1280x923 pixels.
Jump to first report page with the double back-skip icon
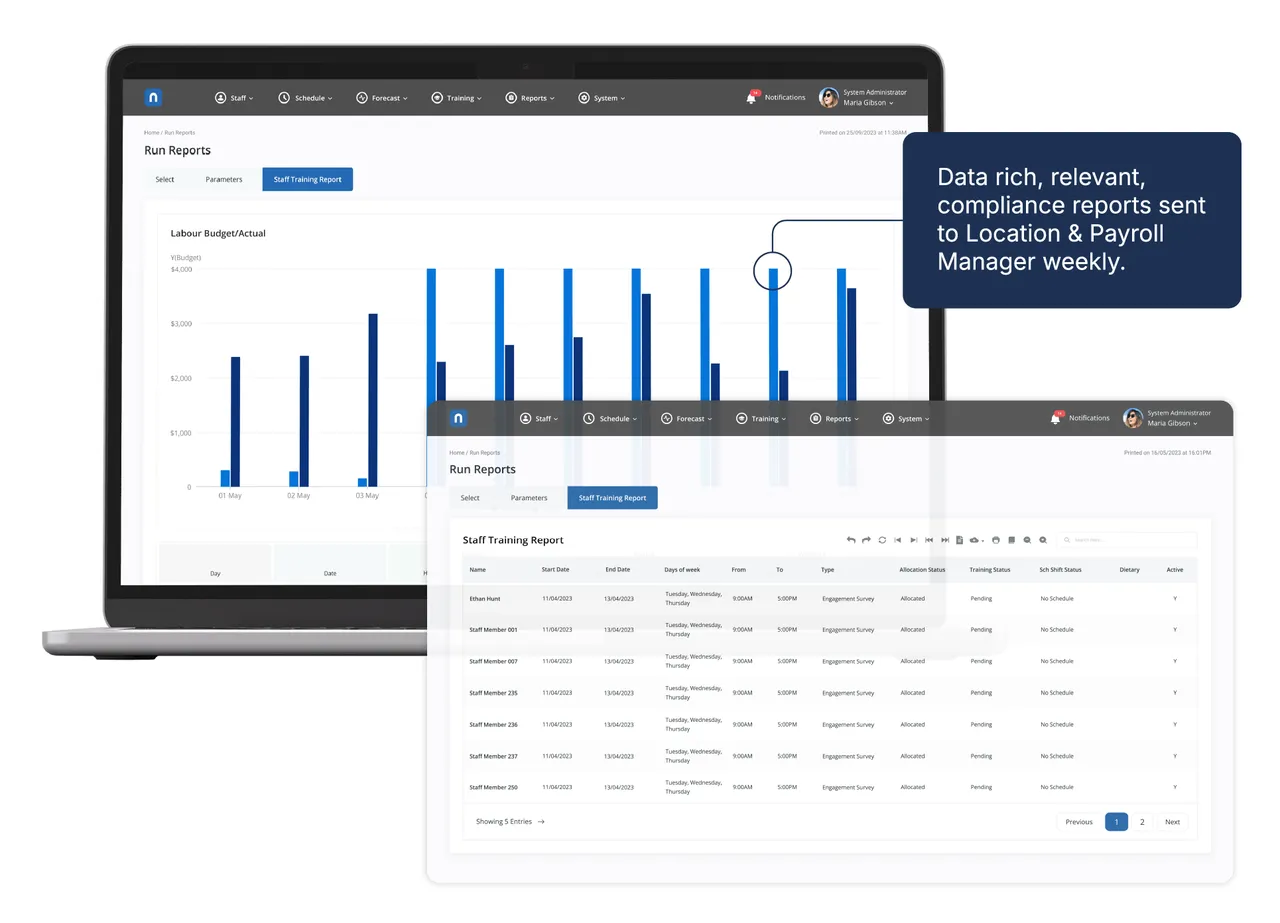929,540
